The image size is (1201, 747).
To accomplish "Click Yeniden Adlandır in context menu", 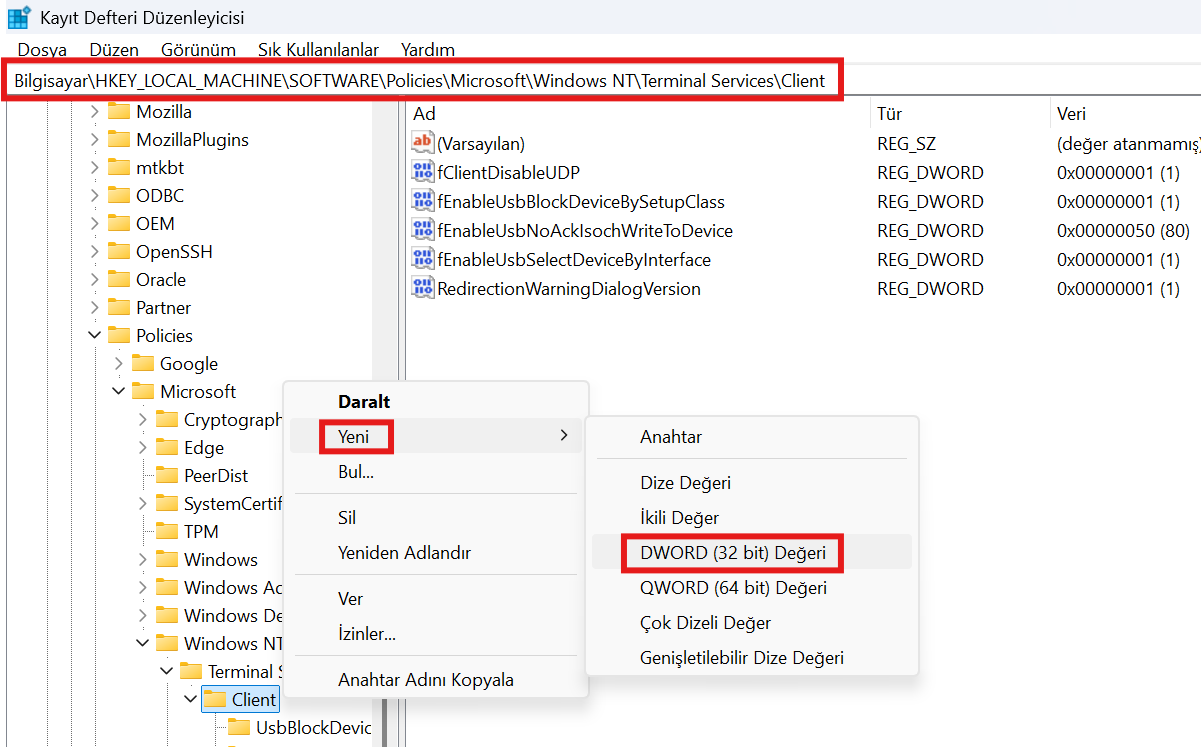I will pos(404,553).
